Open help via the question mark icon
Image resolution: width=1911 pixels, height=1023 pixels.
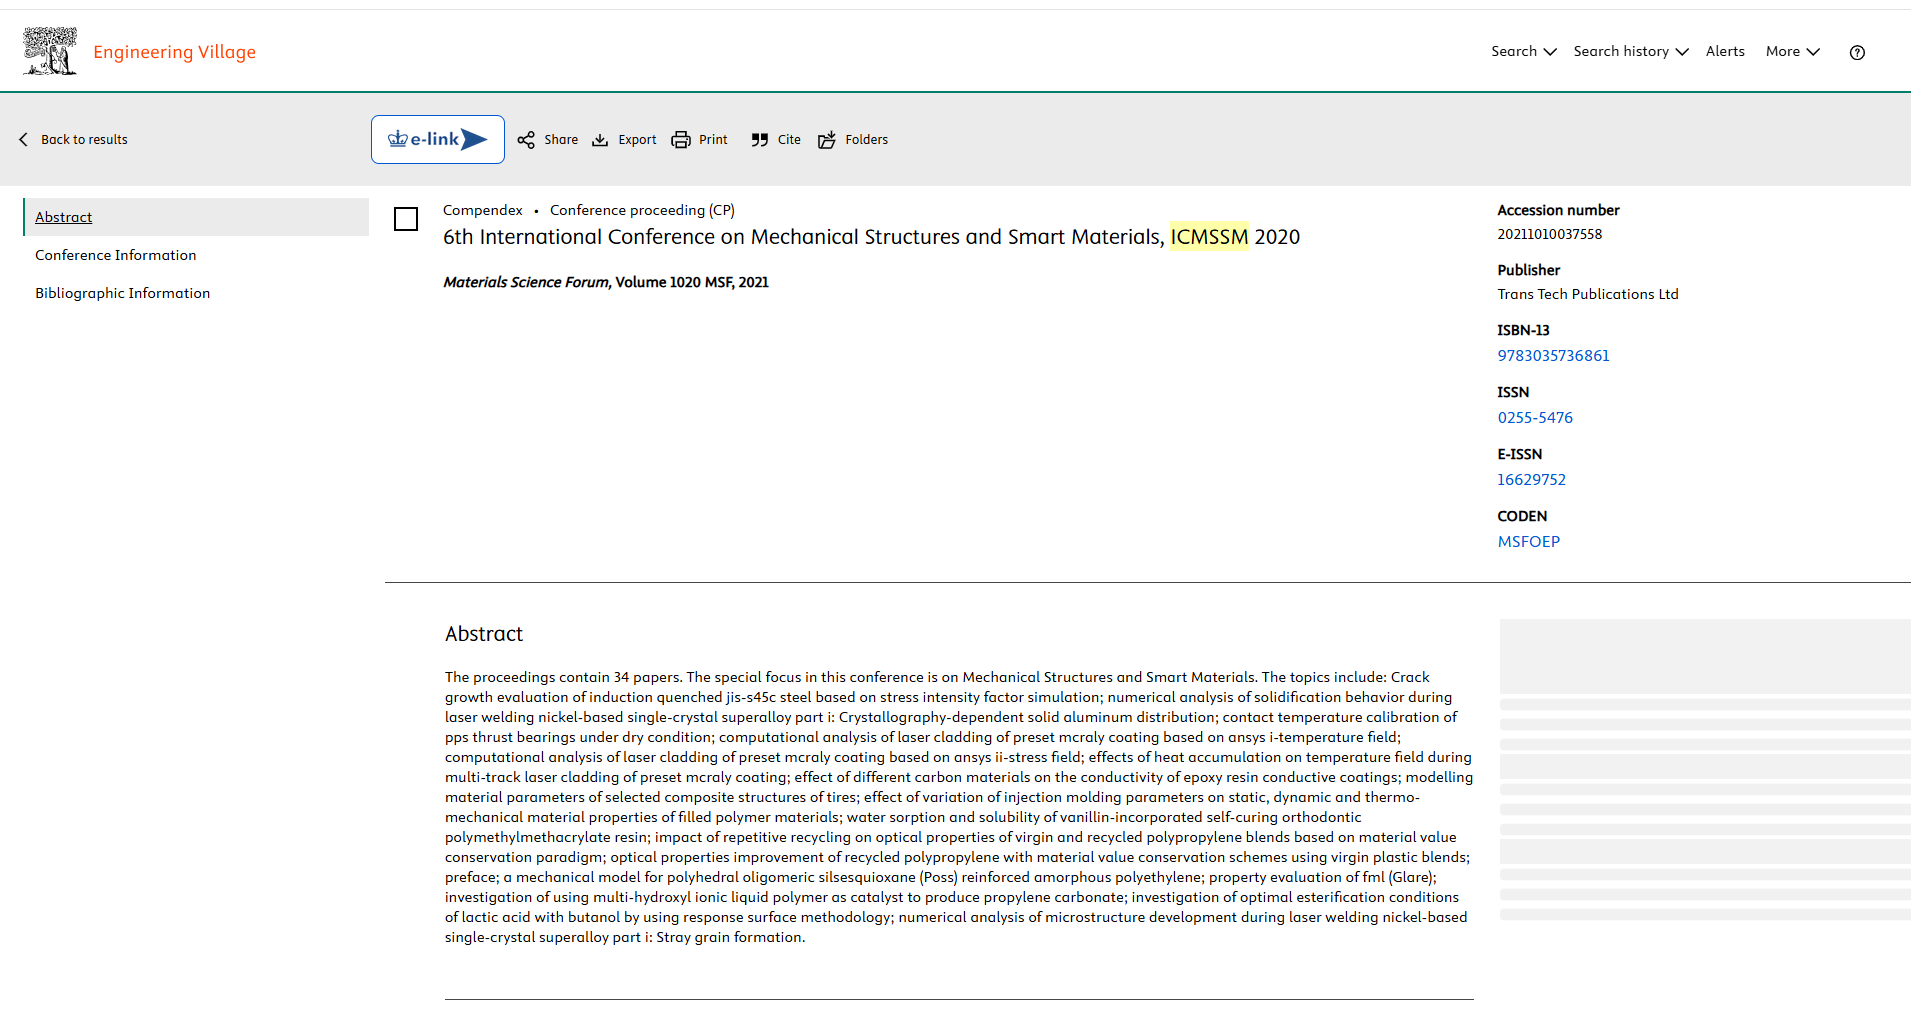pyautogui.click(x=1857, y=52)
